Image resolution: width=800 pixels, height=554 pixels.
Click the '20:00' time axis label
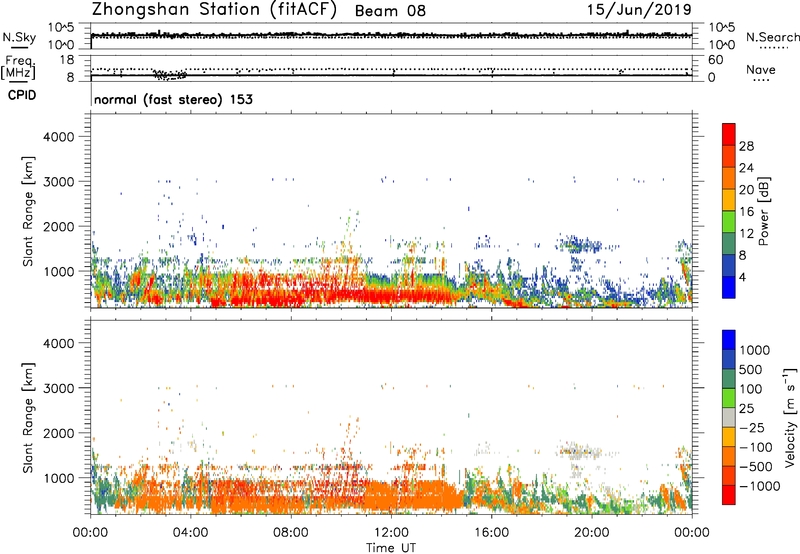click(592, 533)
